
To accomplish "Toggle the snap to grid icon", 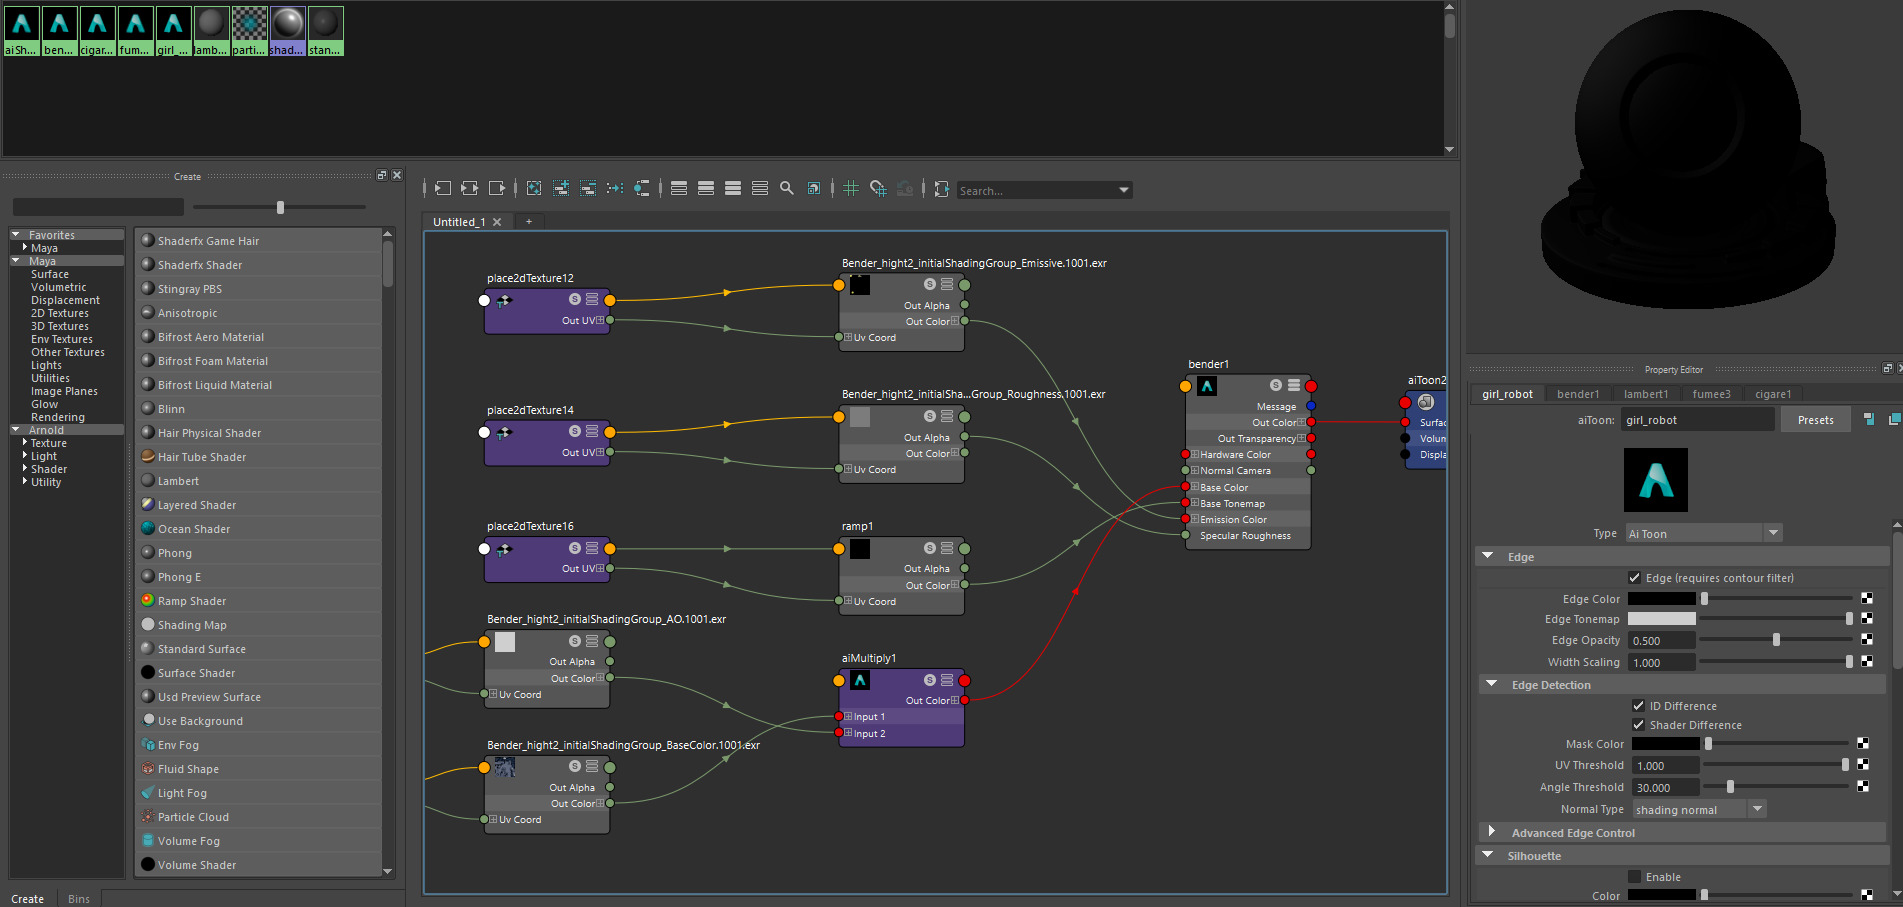I will tap(878, 188).
